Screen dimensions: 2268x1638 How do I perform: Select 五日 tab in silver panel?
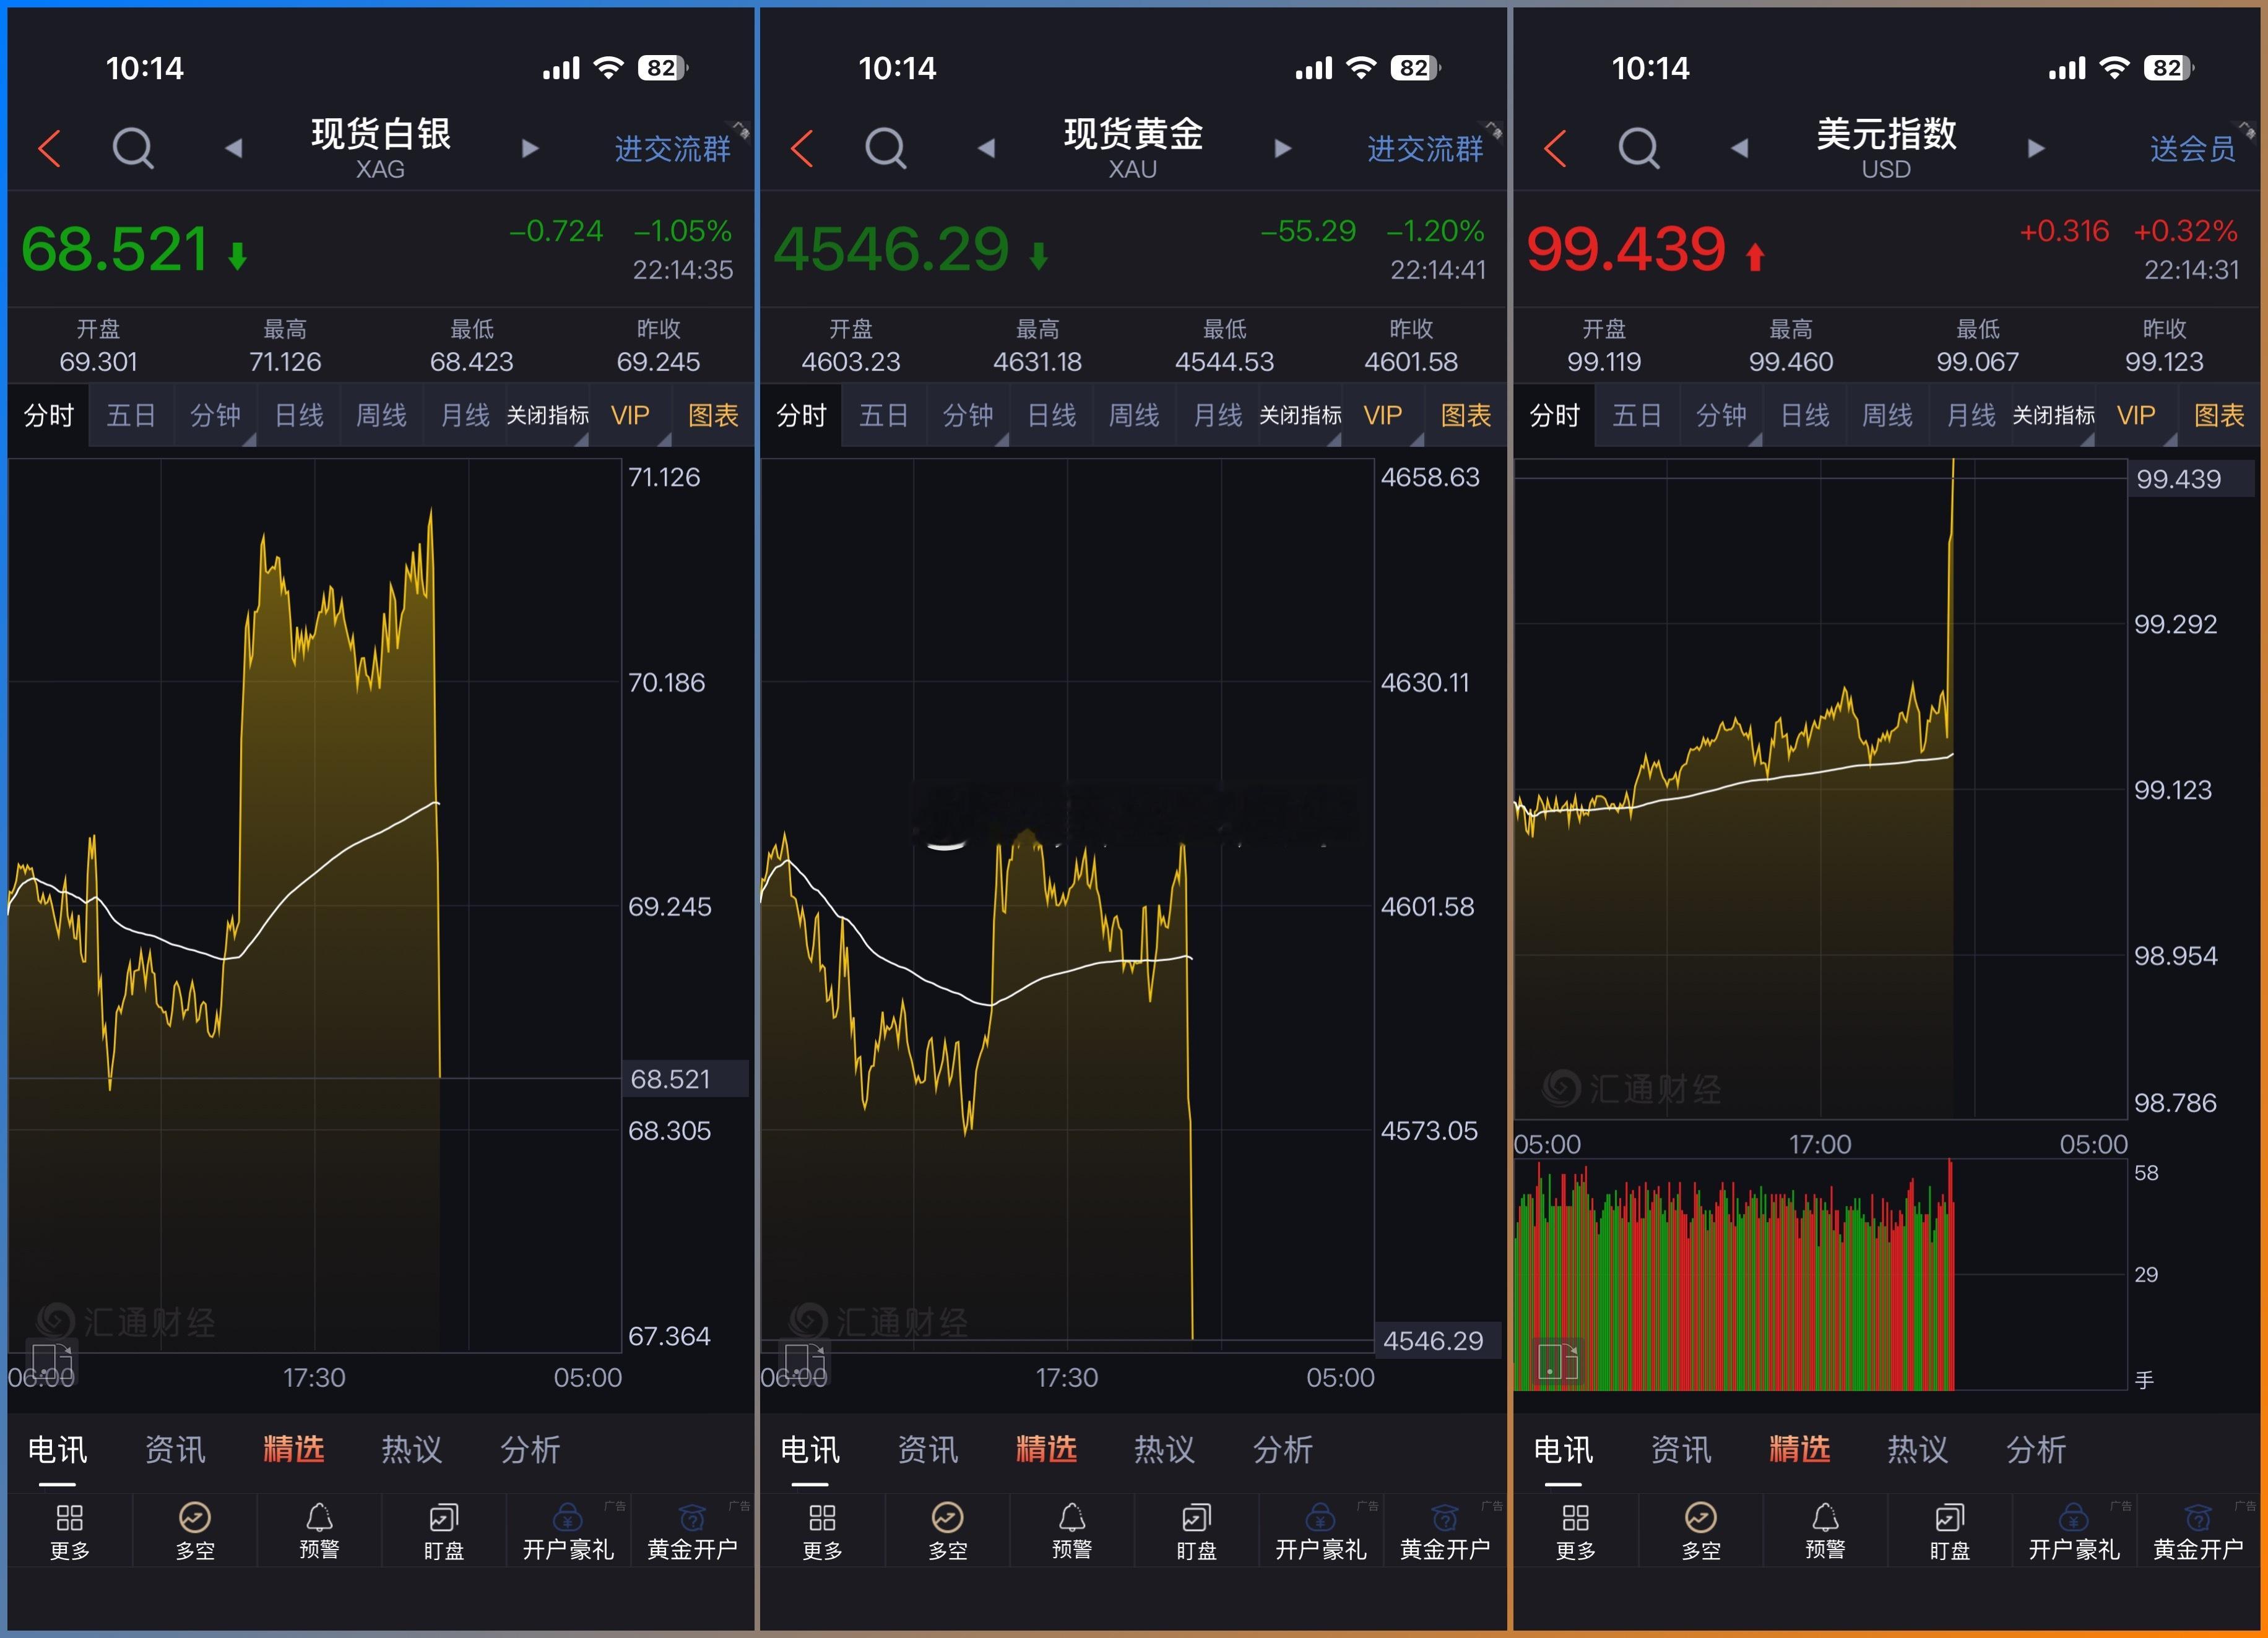131,415
